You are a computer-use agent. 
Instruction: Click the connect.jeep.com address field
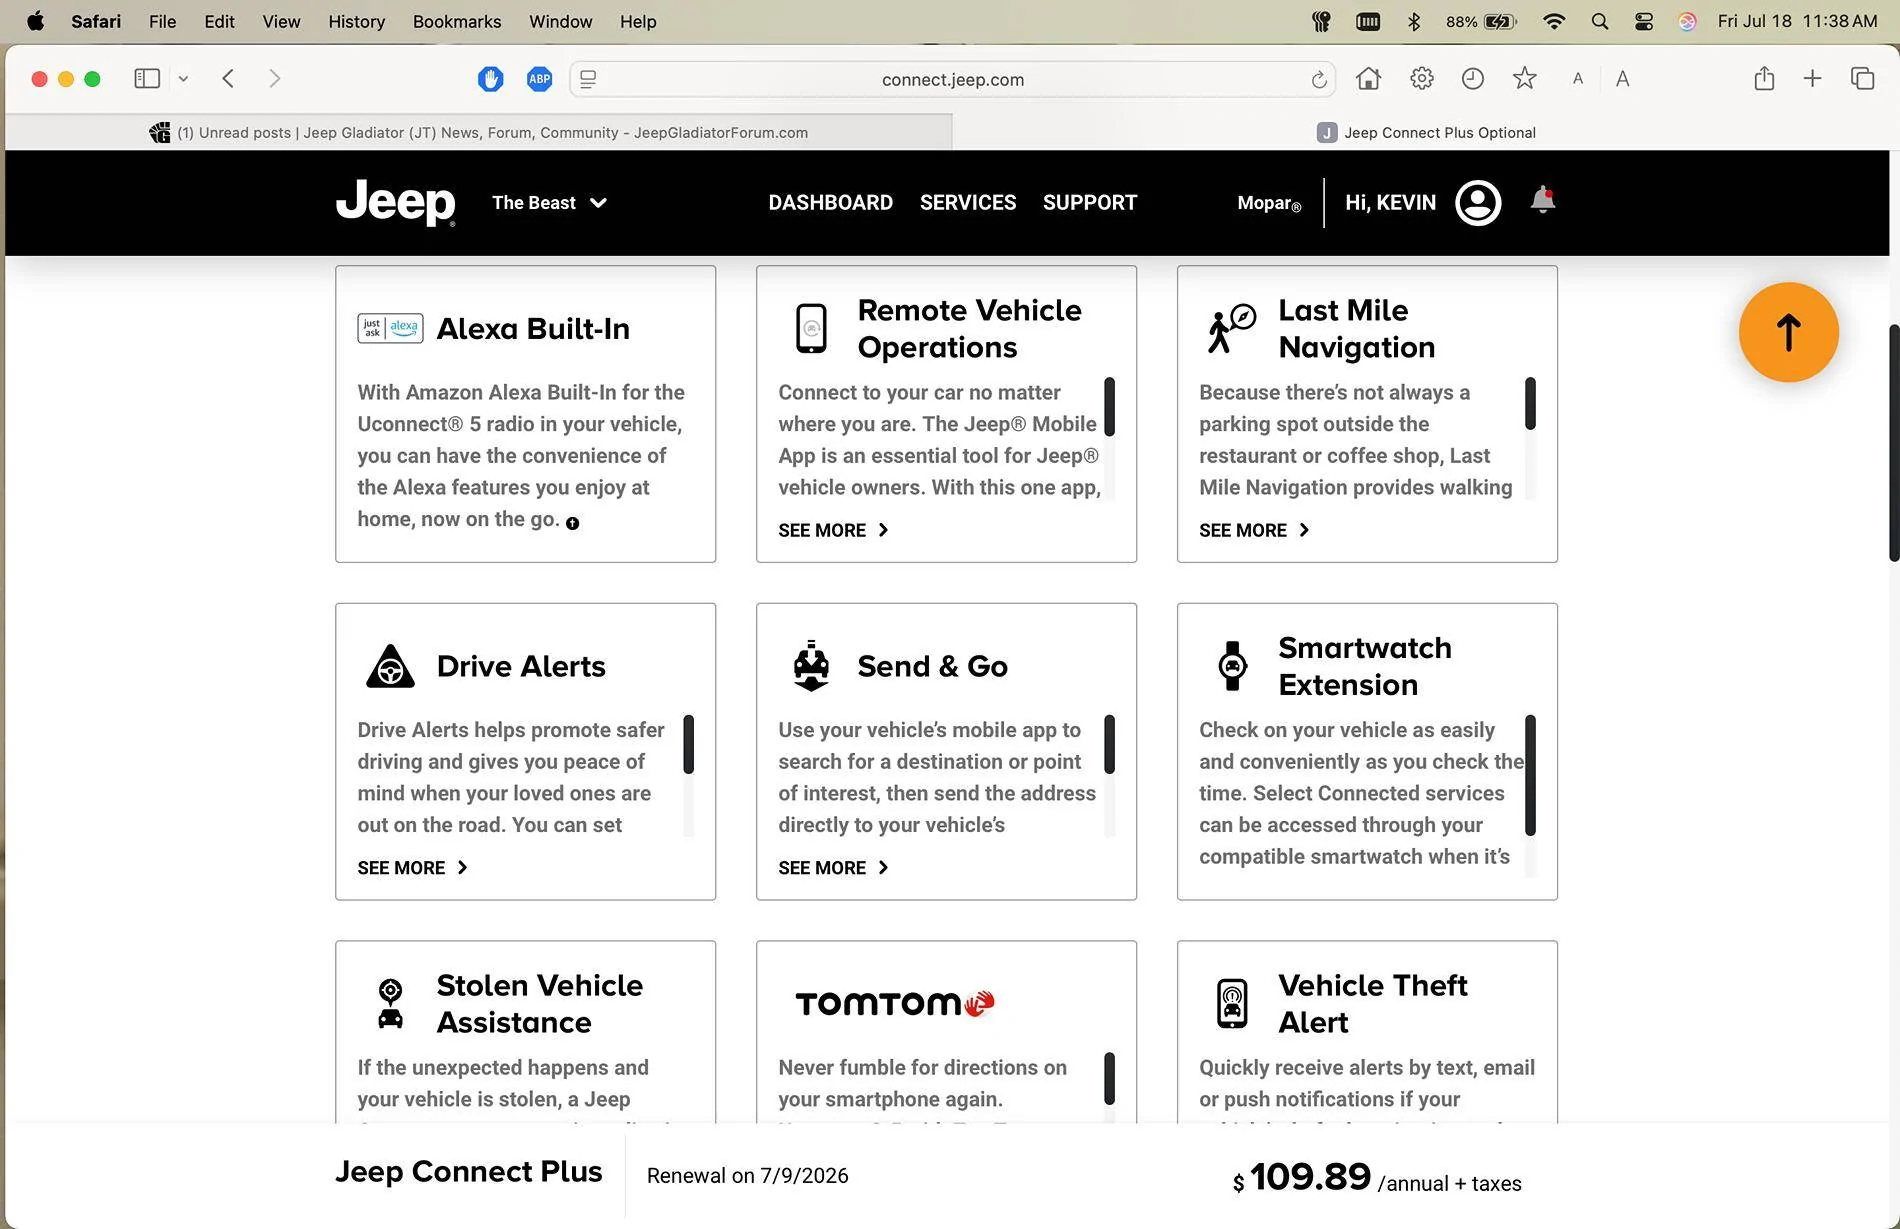(x=952, y=79)
